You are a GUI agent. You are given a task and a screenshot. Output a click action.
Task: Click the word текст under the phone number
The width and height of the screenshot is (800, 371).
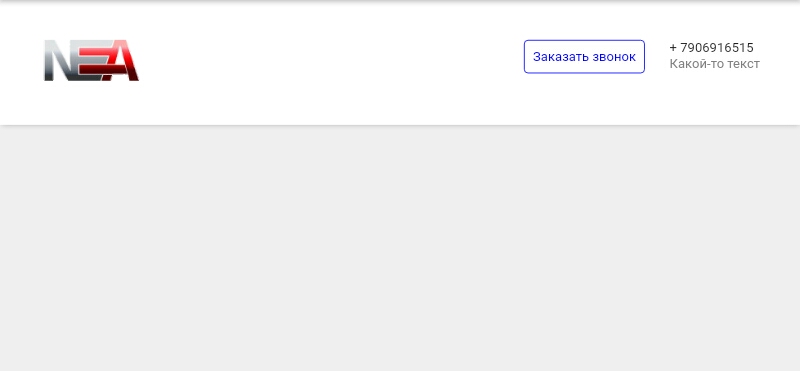tap(742, 64)
